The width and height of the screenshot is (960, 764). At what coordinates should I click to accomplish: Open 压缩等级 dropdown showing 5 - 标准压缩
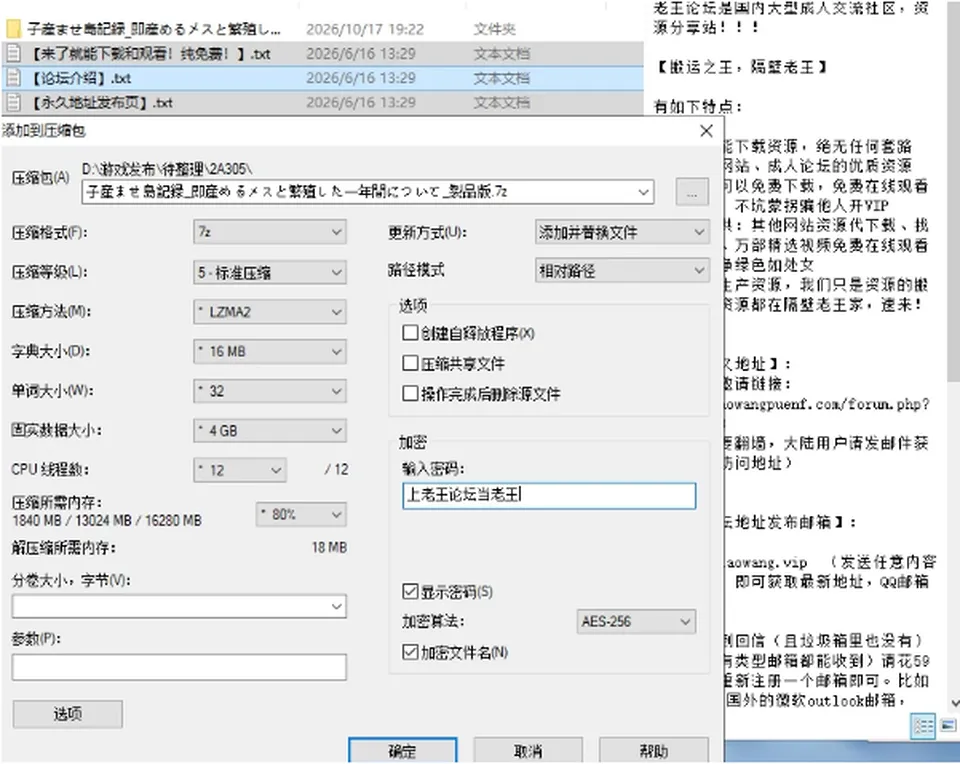click(x=270, y=272)
